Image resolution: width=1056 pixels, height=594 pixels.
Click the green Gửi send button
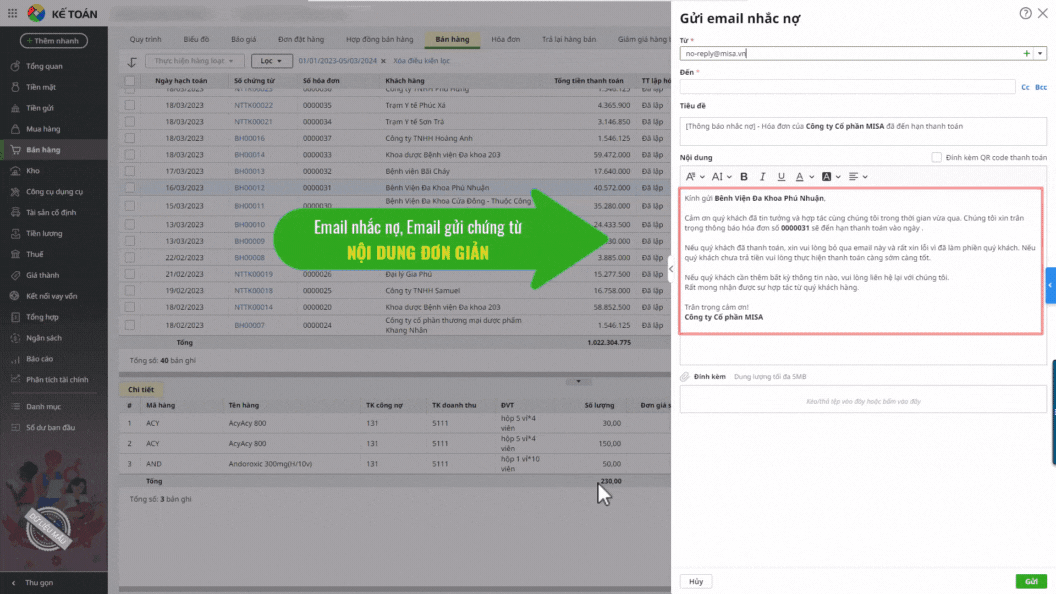pos(1031,581)
